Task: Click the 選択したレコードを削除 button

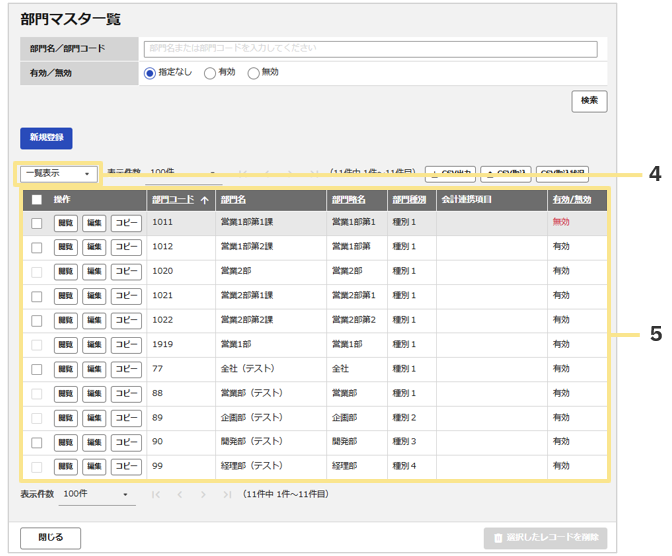Action: (x=546, y=538)
